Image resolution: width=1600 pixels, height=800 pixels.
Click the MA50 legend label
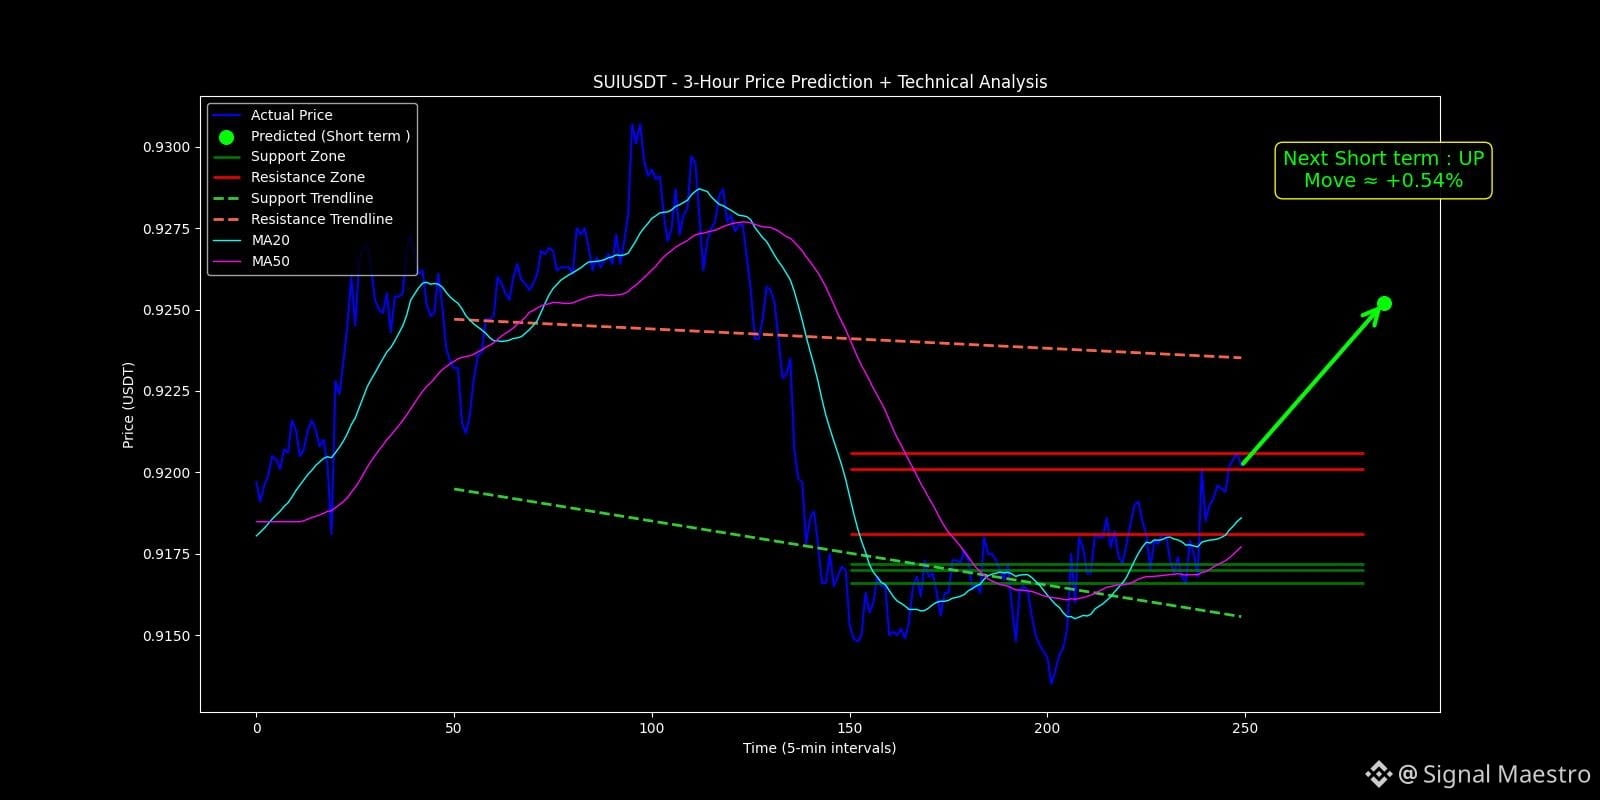(270, 261)
